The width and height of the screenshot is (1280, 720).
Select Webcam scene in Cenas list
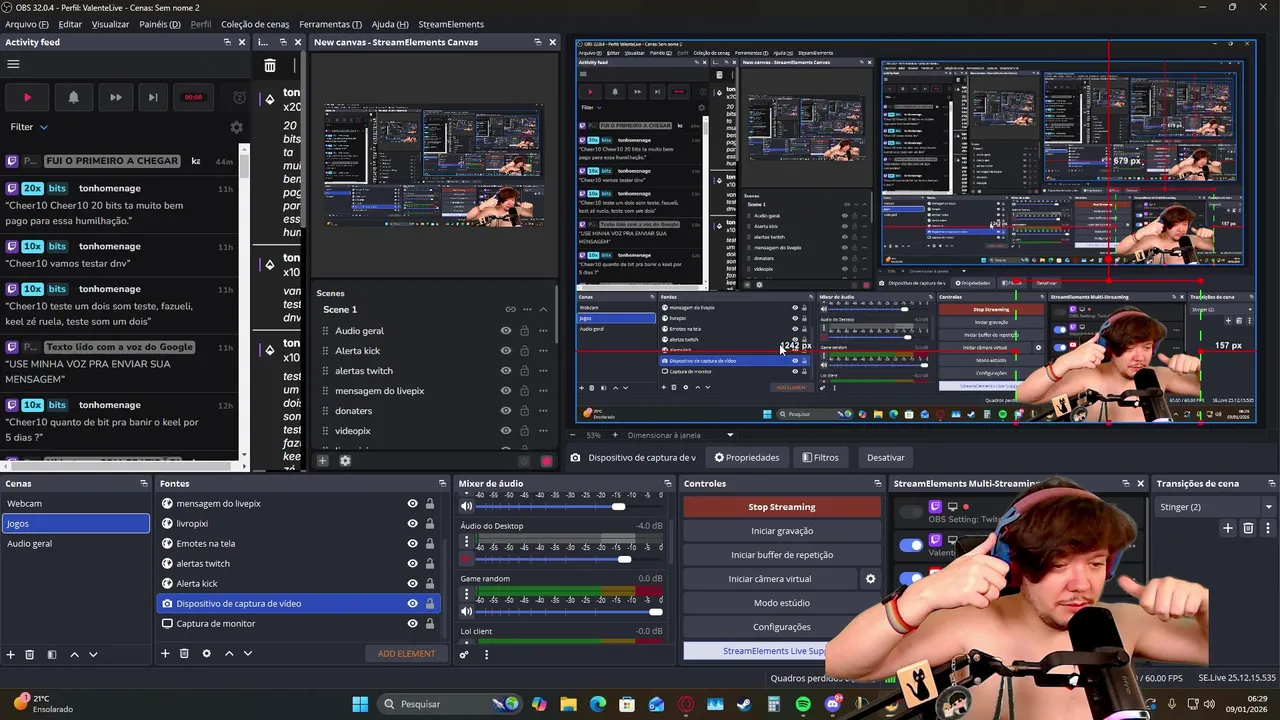(75, 504)
